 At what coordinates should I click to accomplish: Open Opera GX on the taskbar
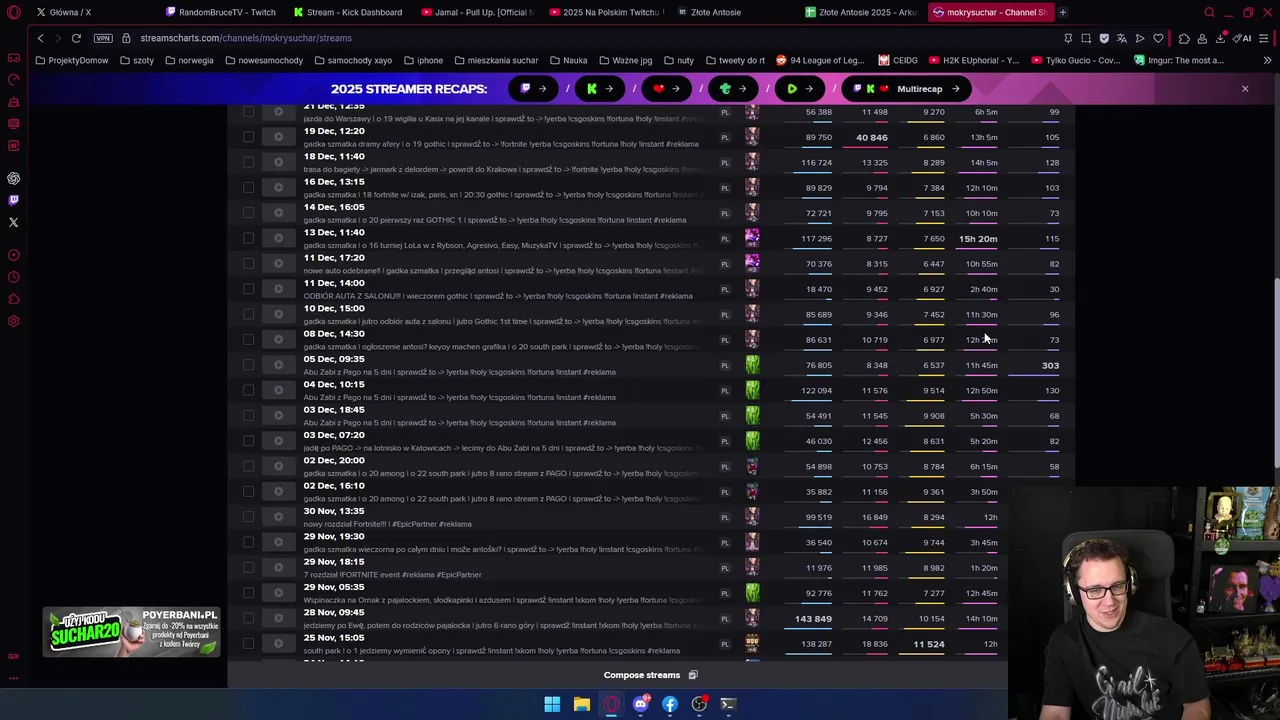coord(611,704)
